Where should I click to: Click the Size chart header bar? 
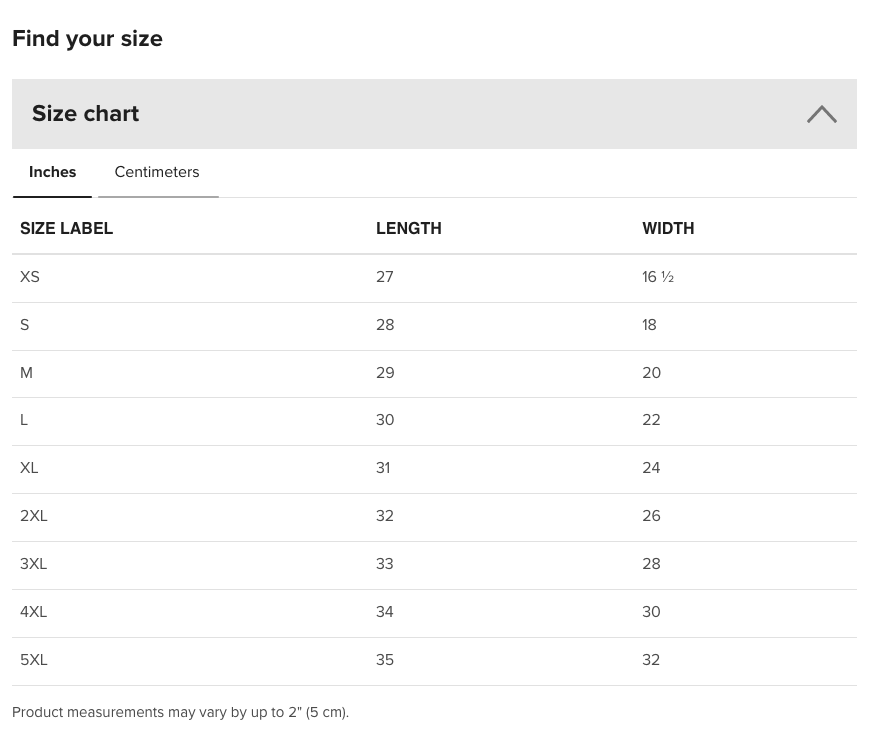point(434,114)
